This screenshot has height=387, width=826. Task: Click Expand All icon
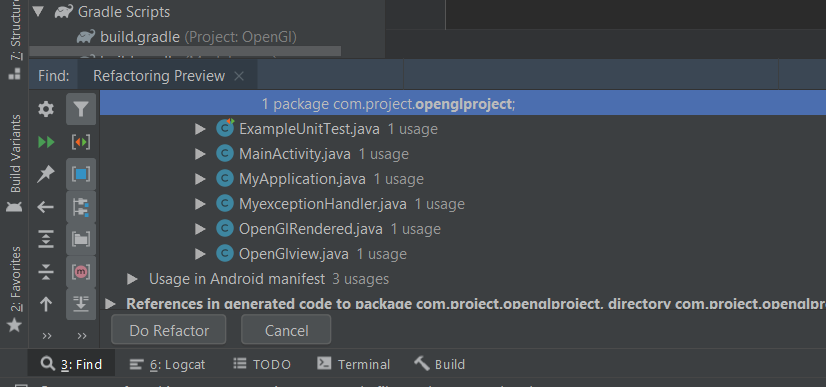46,240
